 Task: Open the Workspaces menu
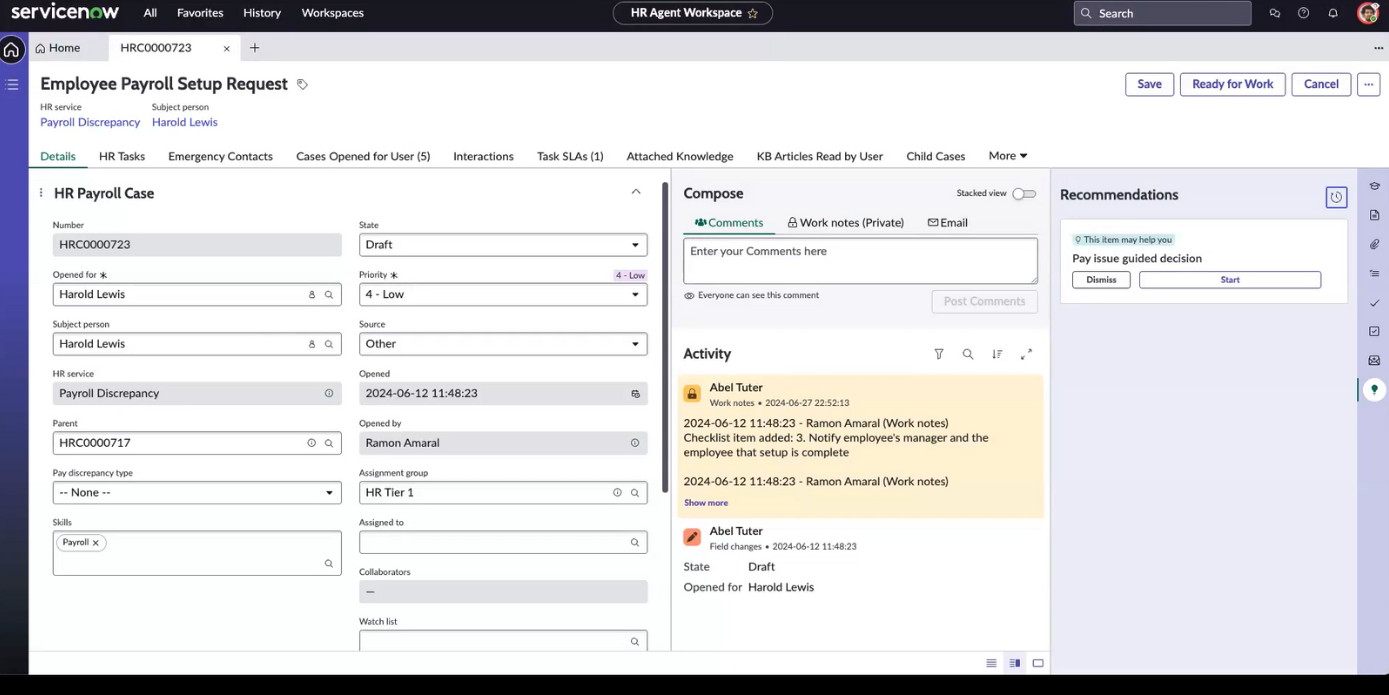332,13
